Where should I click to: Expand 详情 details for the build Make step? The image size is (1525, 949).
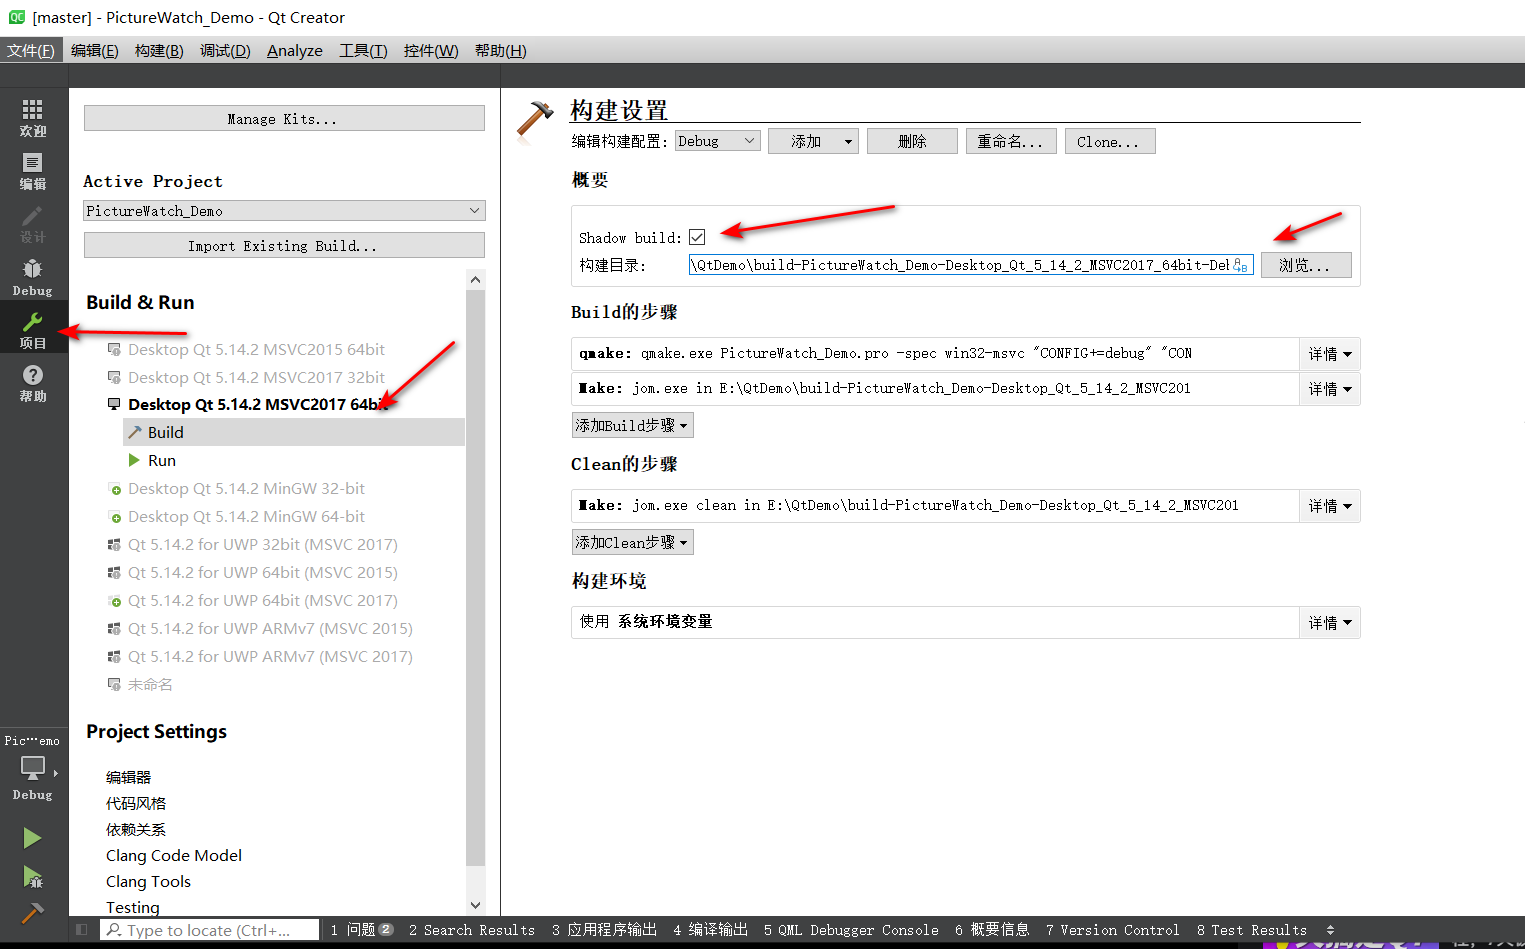tap(1330, 389)
